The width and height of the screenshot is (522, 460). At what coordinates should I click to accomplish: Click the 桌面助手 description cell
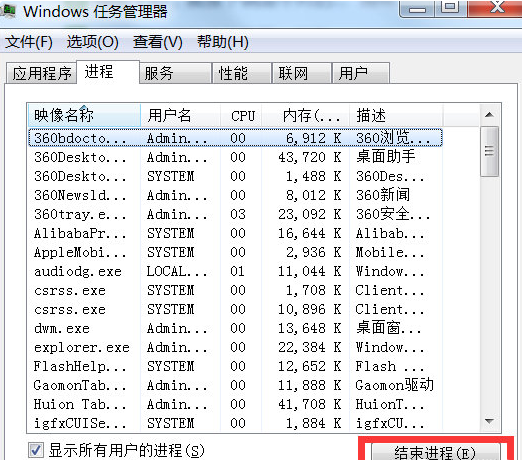pos(386,156)
